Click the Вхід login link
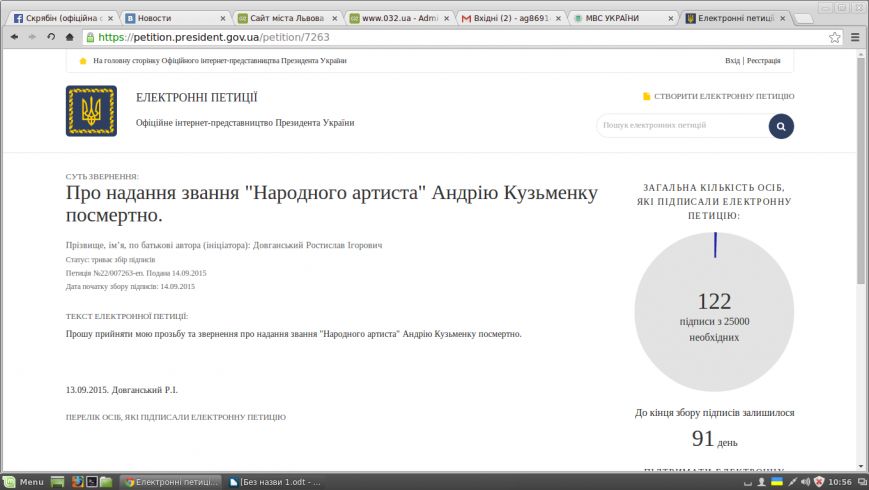Image resolution: width=869 pixels, height=490 pixels. 732,61
